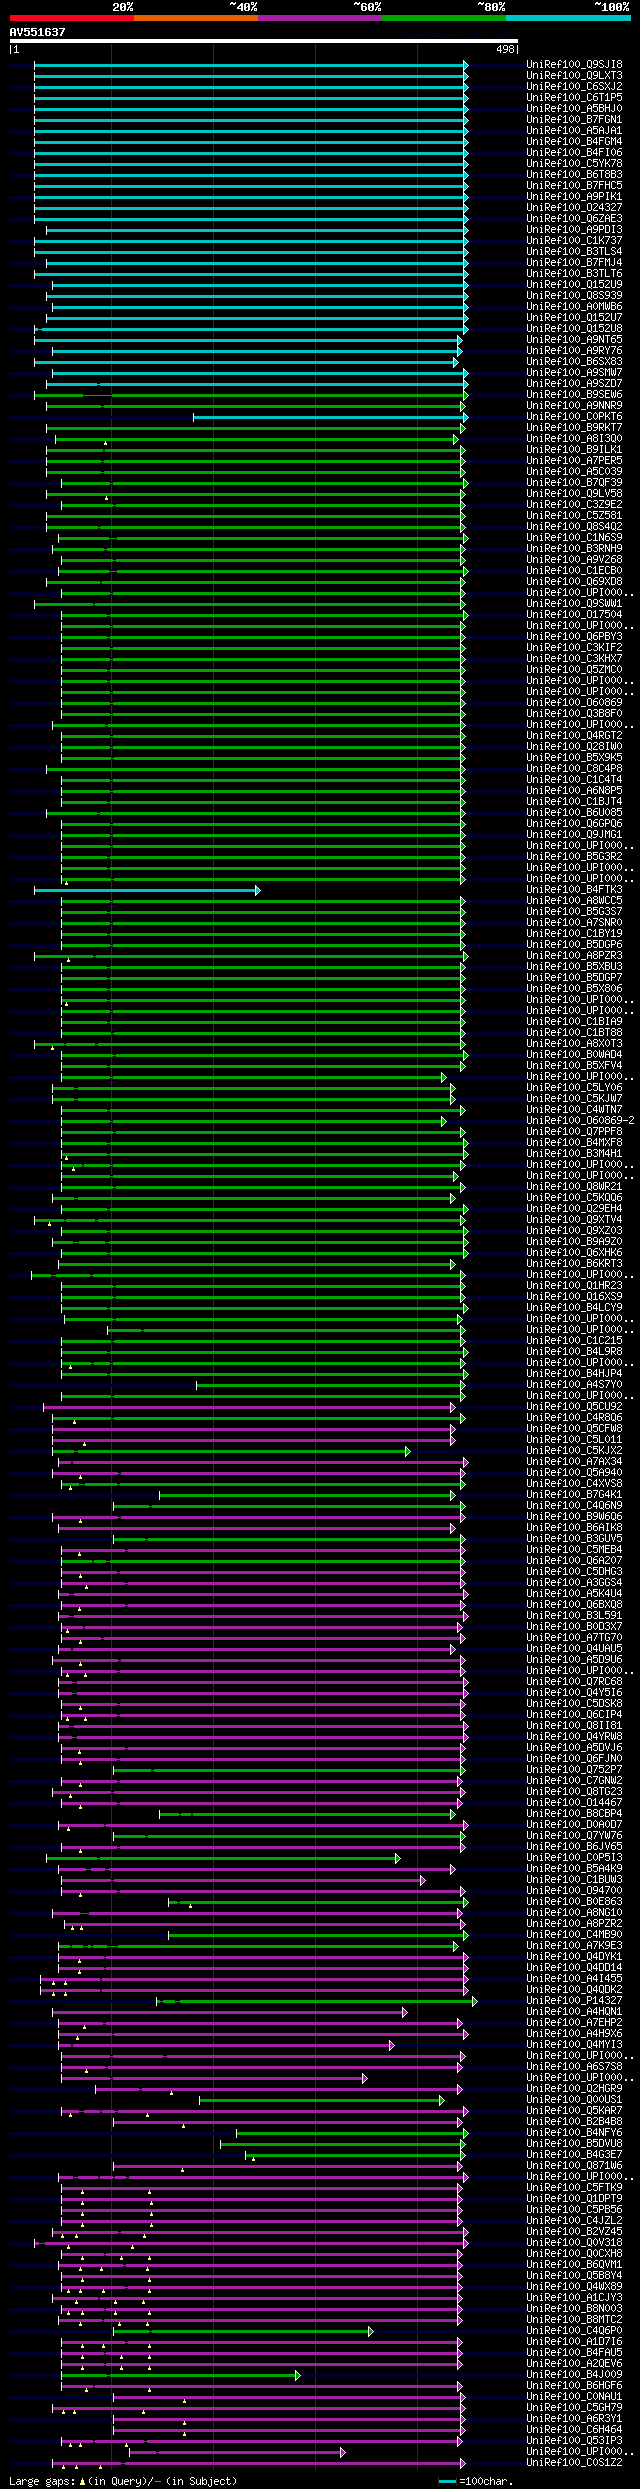Click the arrowhead ending the UniRef100_B4FTK3 bar

[x=257, y=890]
